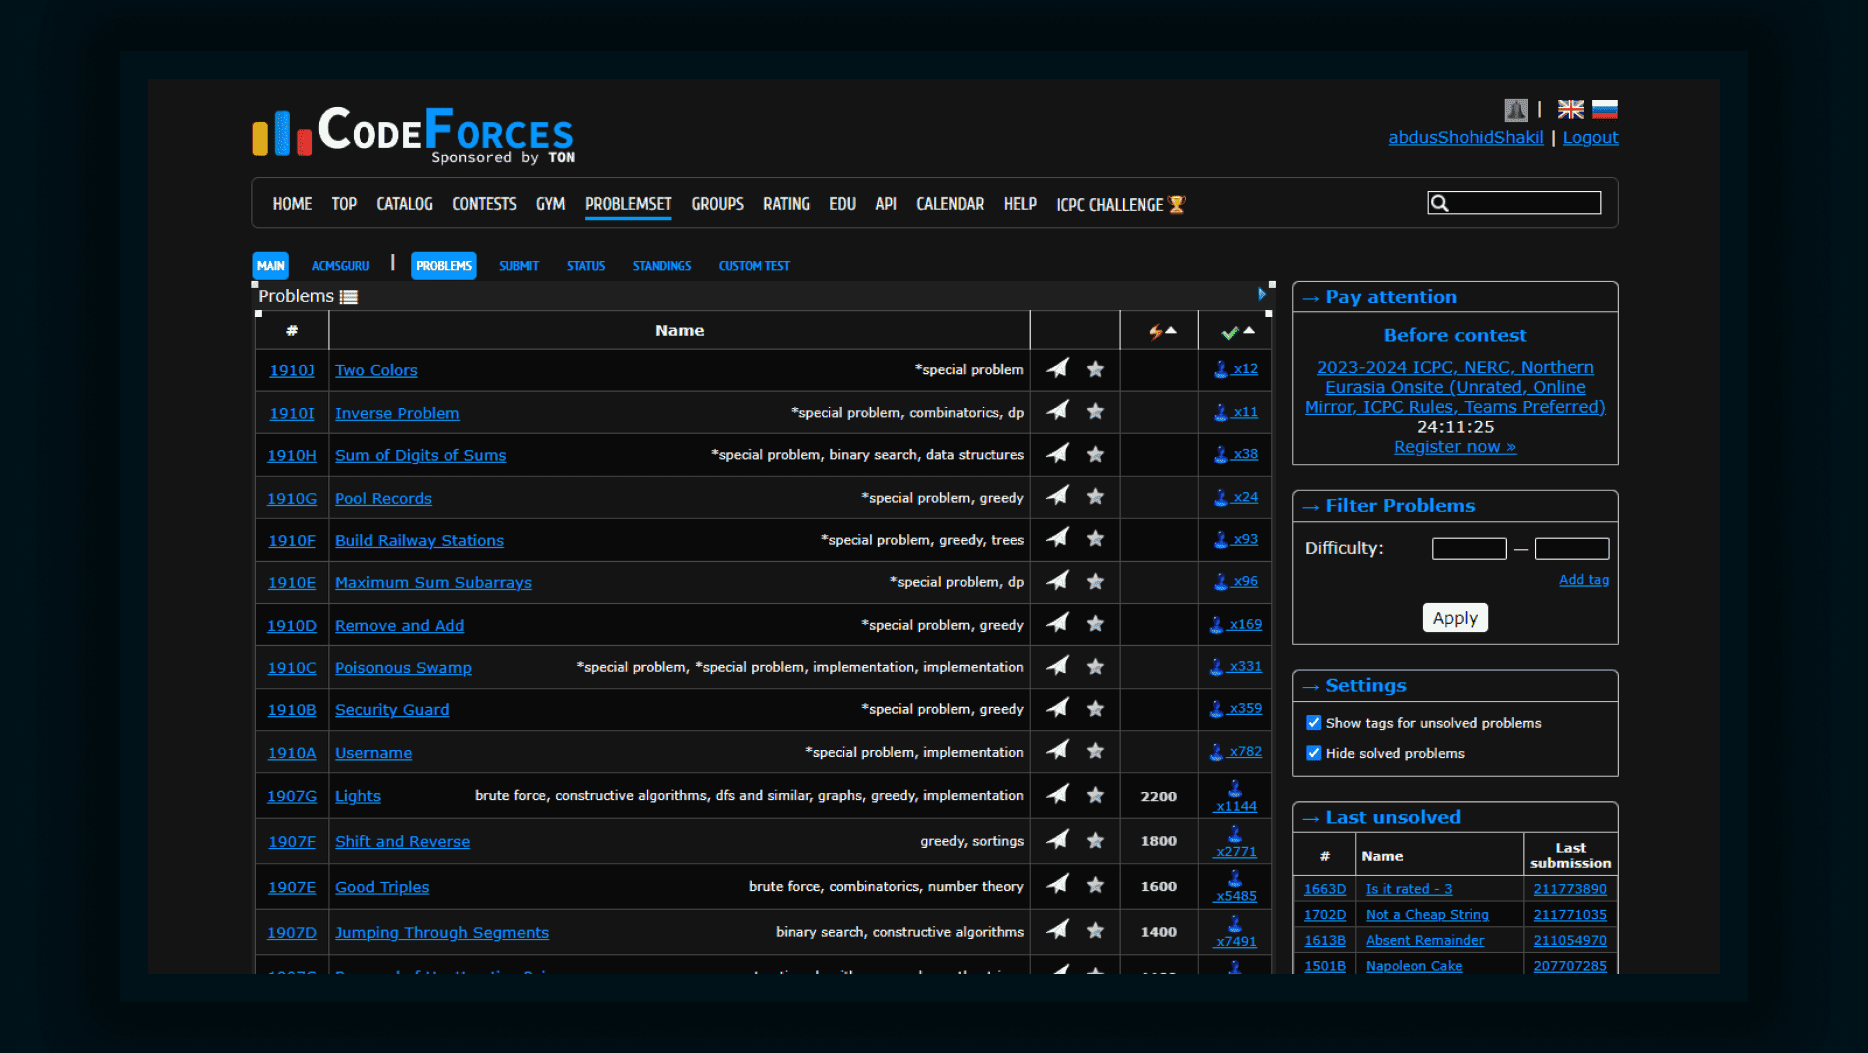Star the Inverse Problem as favourite
The image size is (1868, 1053).
(x=1095, y=412)
